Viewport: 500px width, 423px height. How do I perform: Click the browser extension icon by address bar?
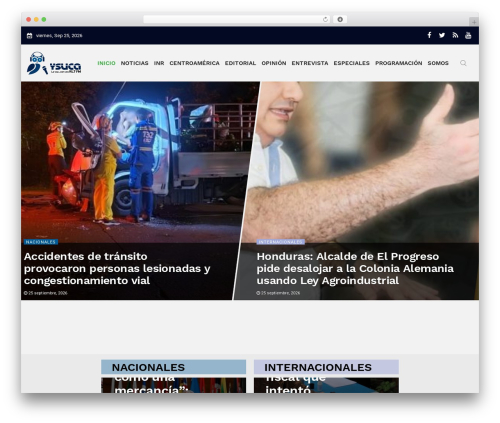(340, 19)
